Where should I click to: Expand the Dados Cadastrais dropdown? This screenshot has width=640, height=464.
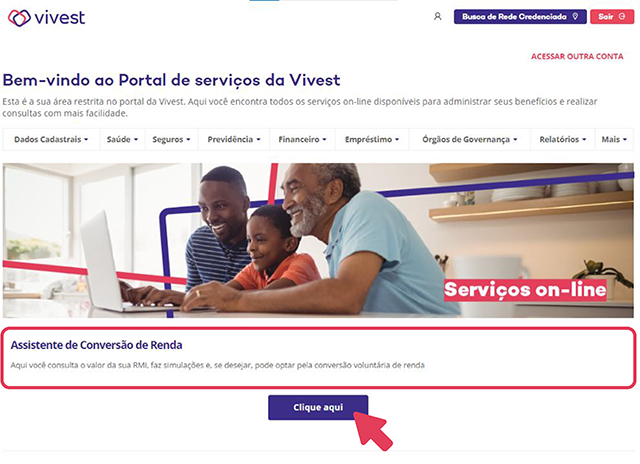[x=51, y=140]
